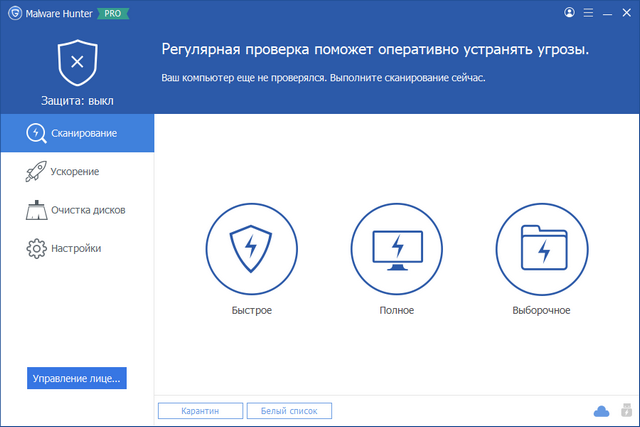
Task: Open the Белый список whitelist
Action: [288, 411]
